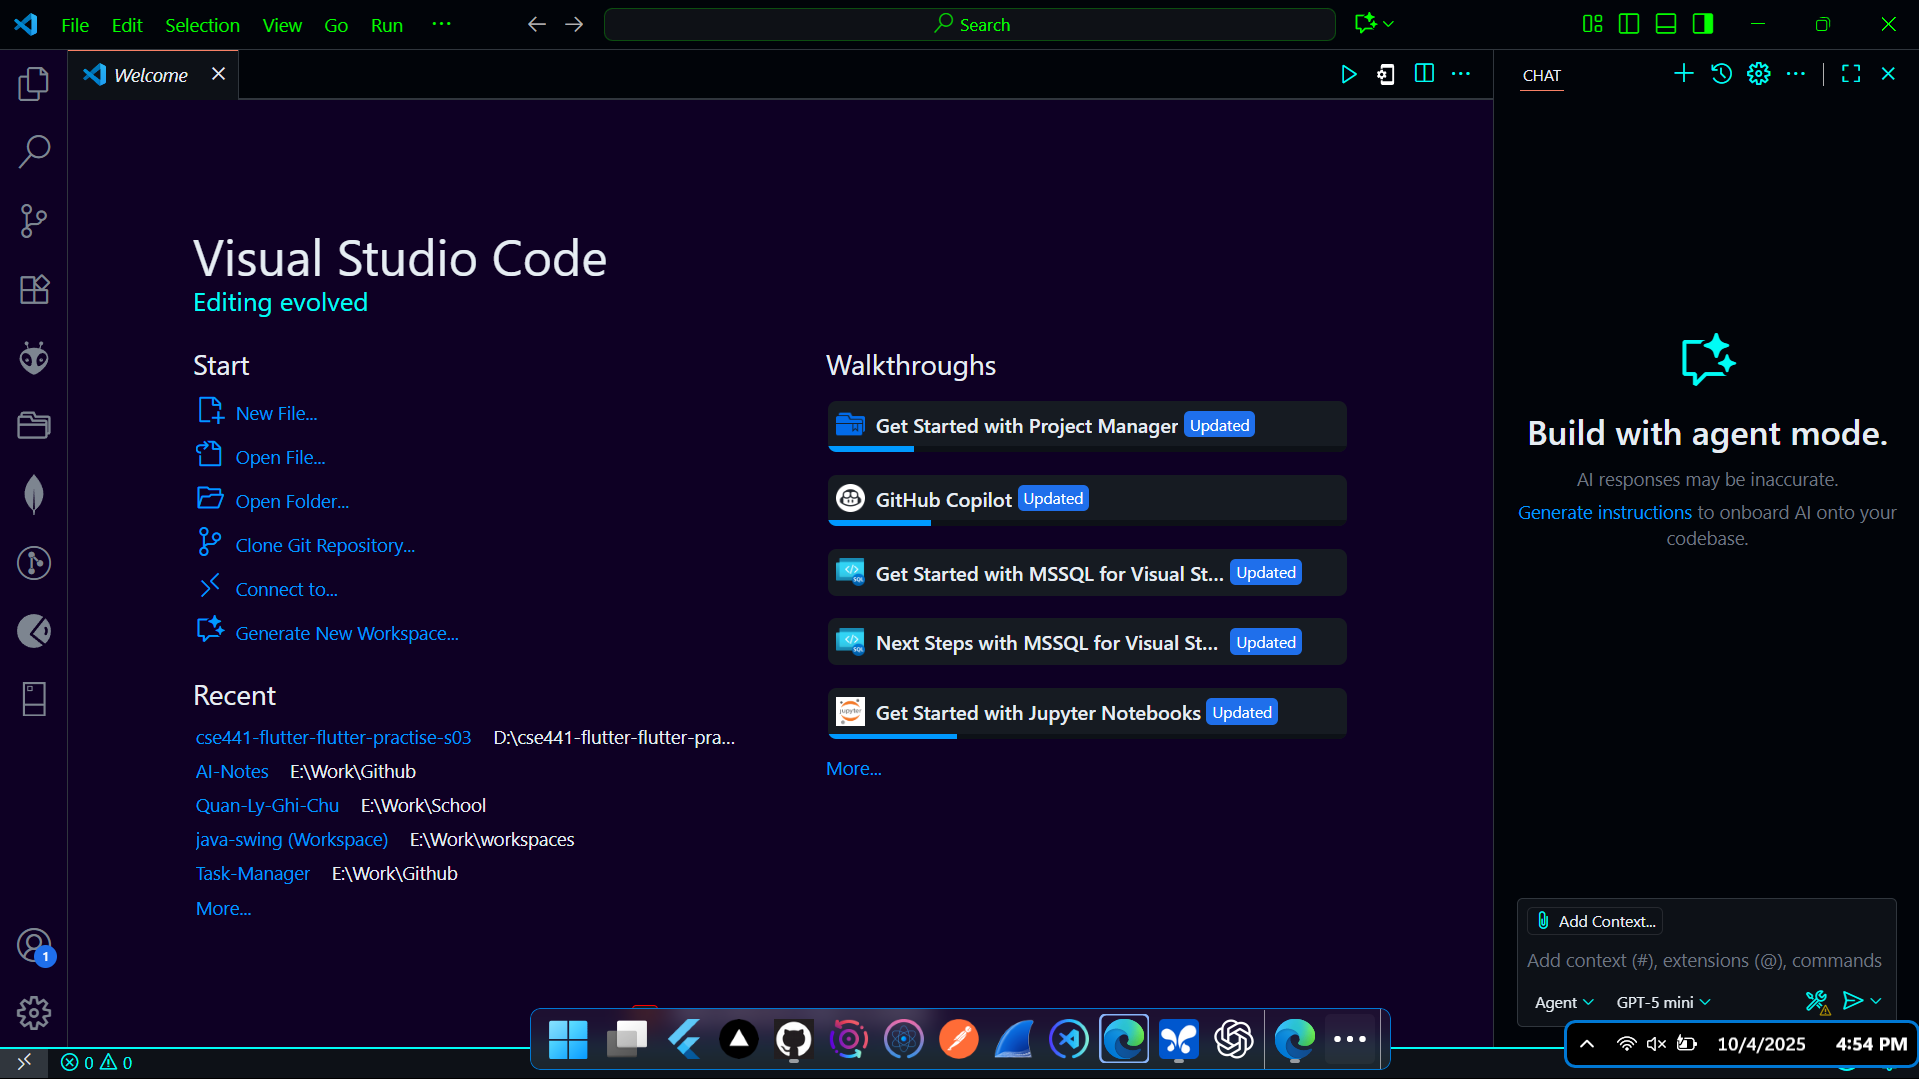The width and height of the screenshot is (1919, 1079).
Task: Open recent project AI-Notes
Action: pos(232,771)
